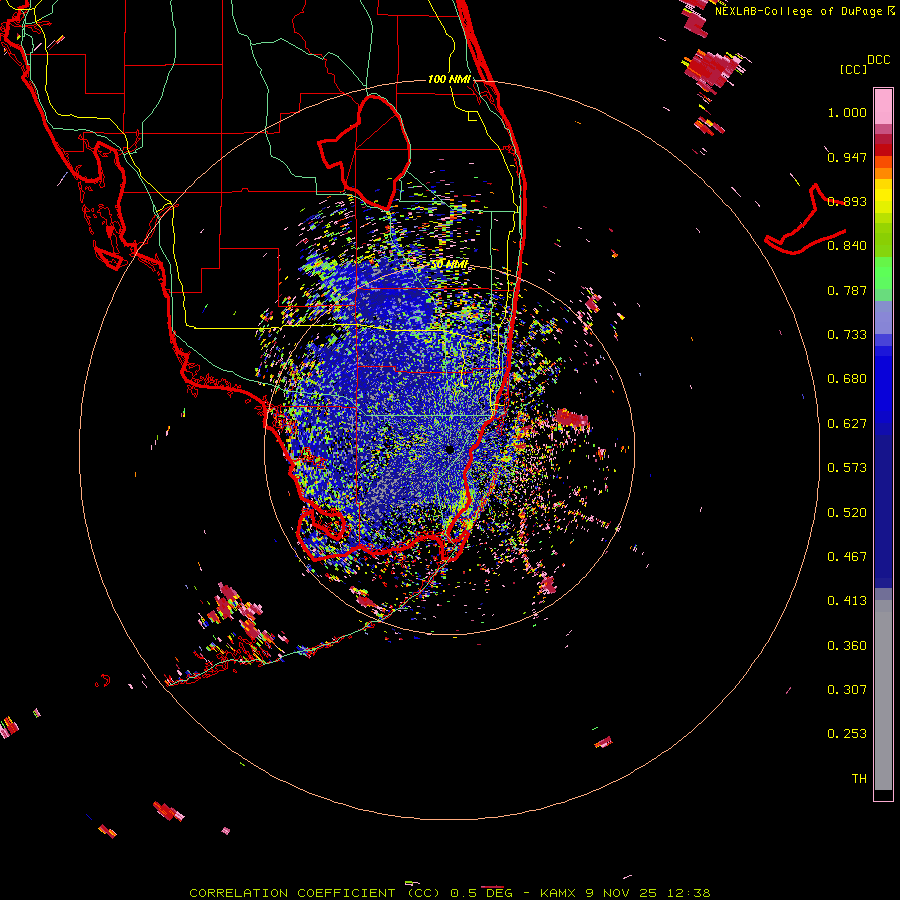The height and width of the screenshot is (900, 900).
Task: Click the 0.307 color scale value
Action: [x=847, y=690]
